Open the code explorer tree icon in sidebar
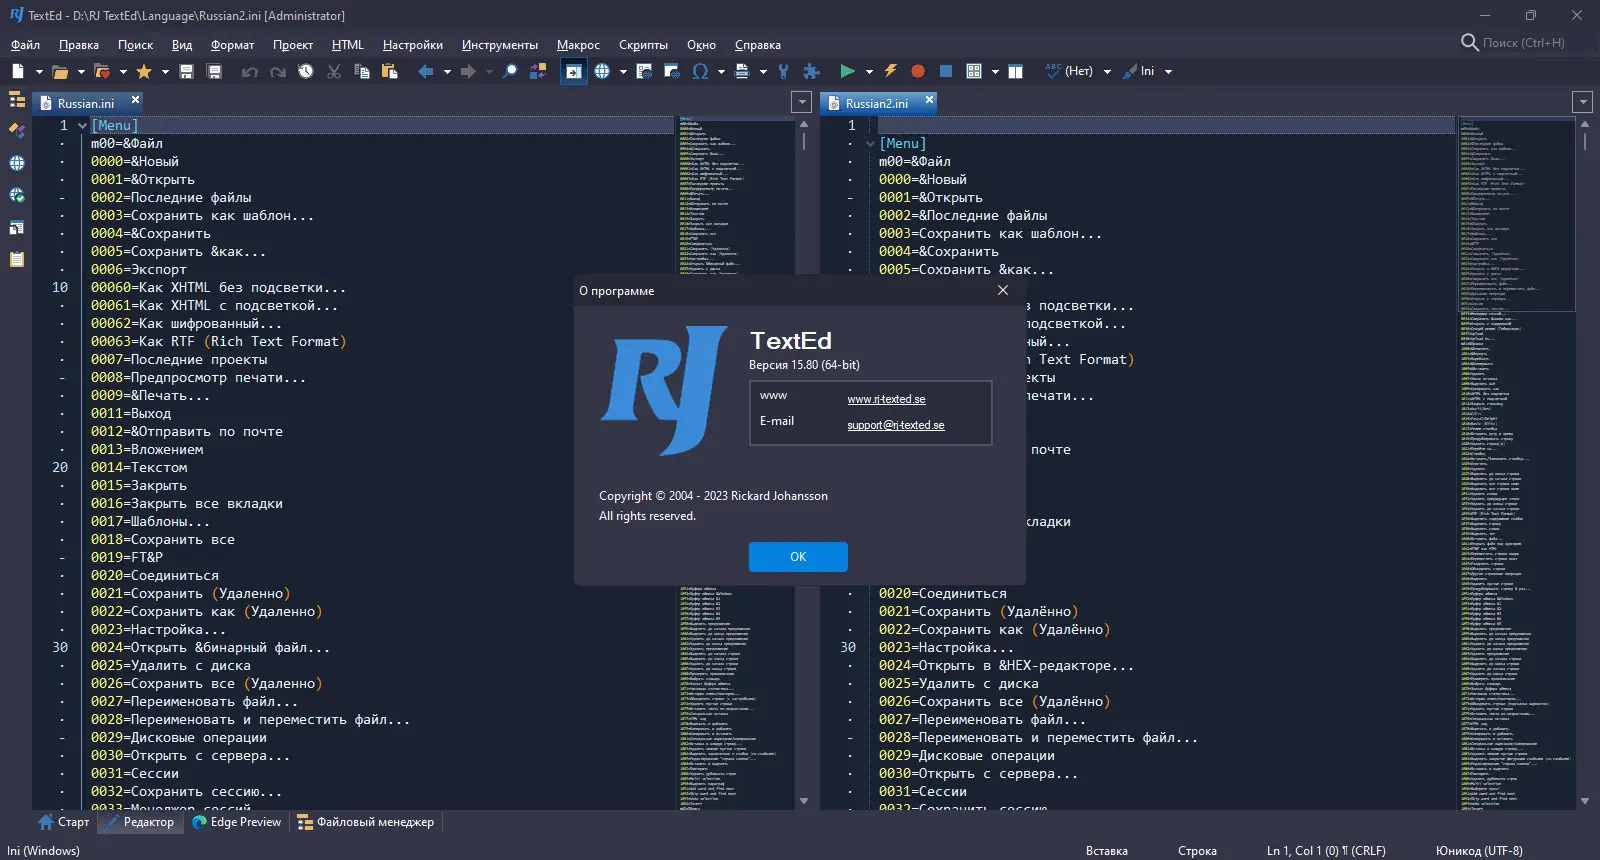1600x860 pixels. tap(17, 99)
